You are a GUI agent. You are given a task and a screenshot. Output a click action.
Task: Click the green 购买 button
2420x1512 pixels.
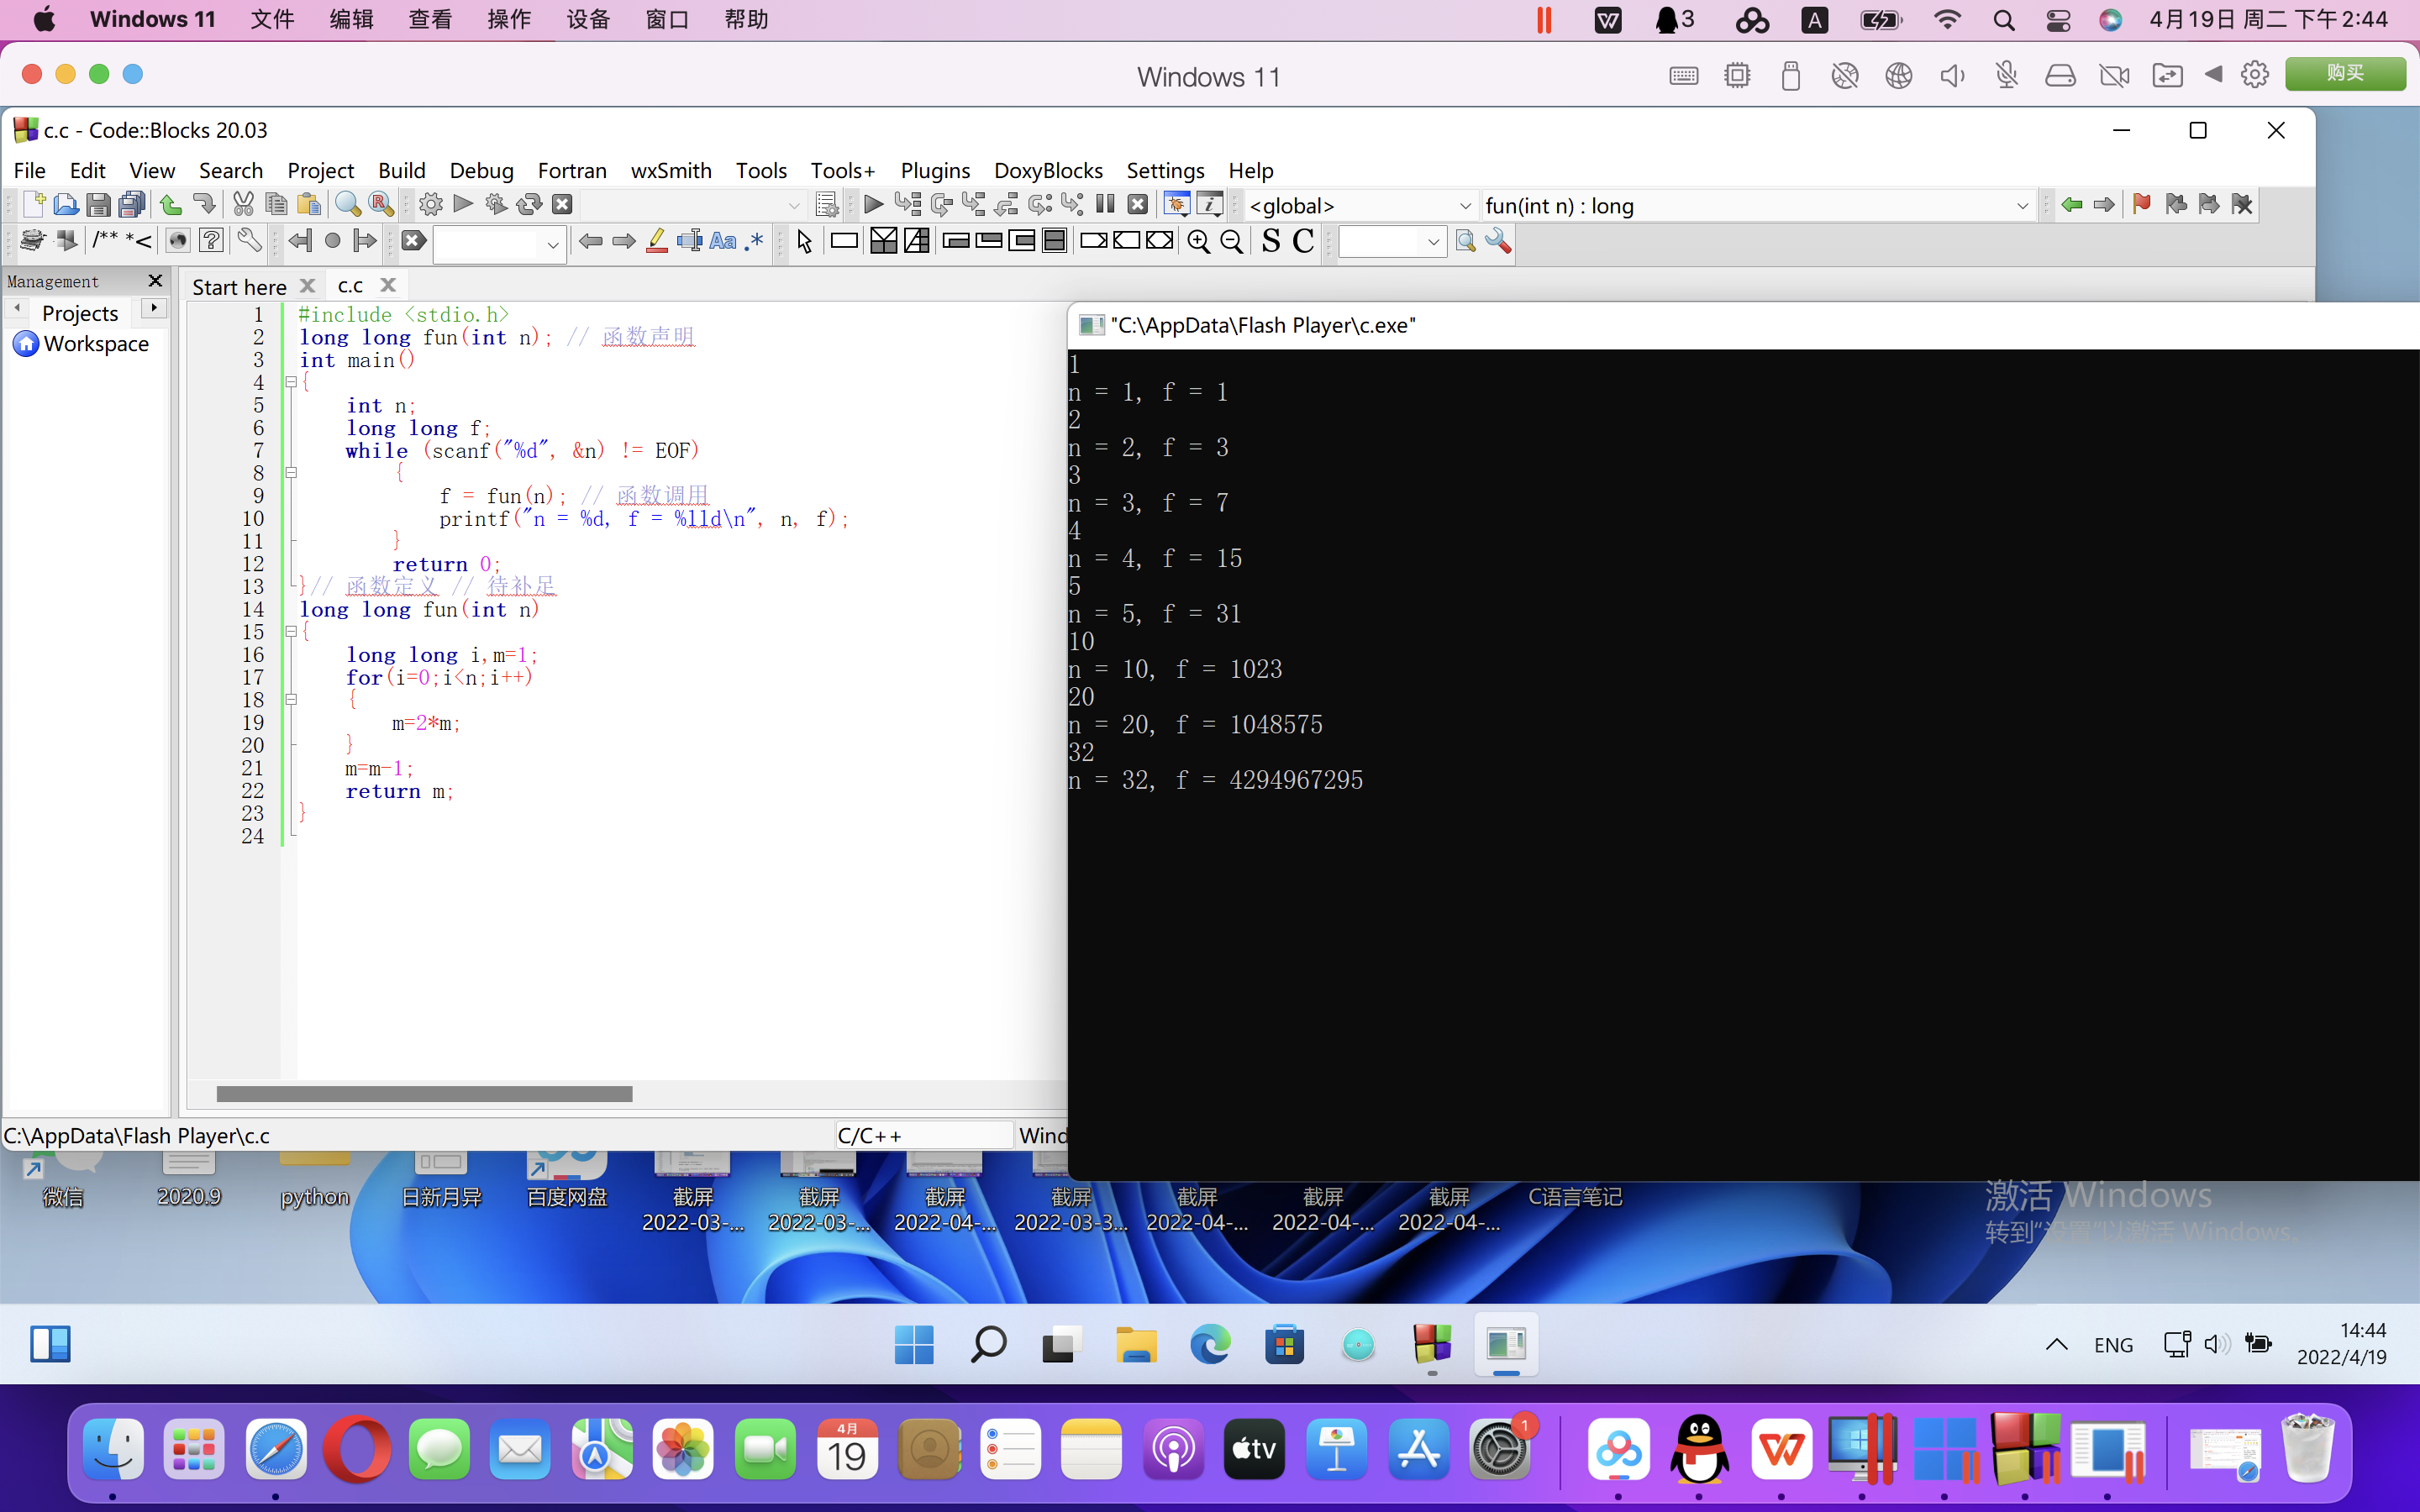(x=2344, y=74)
